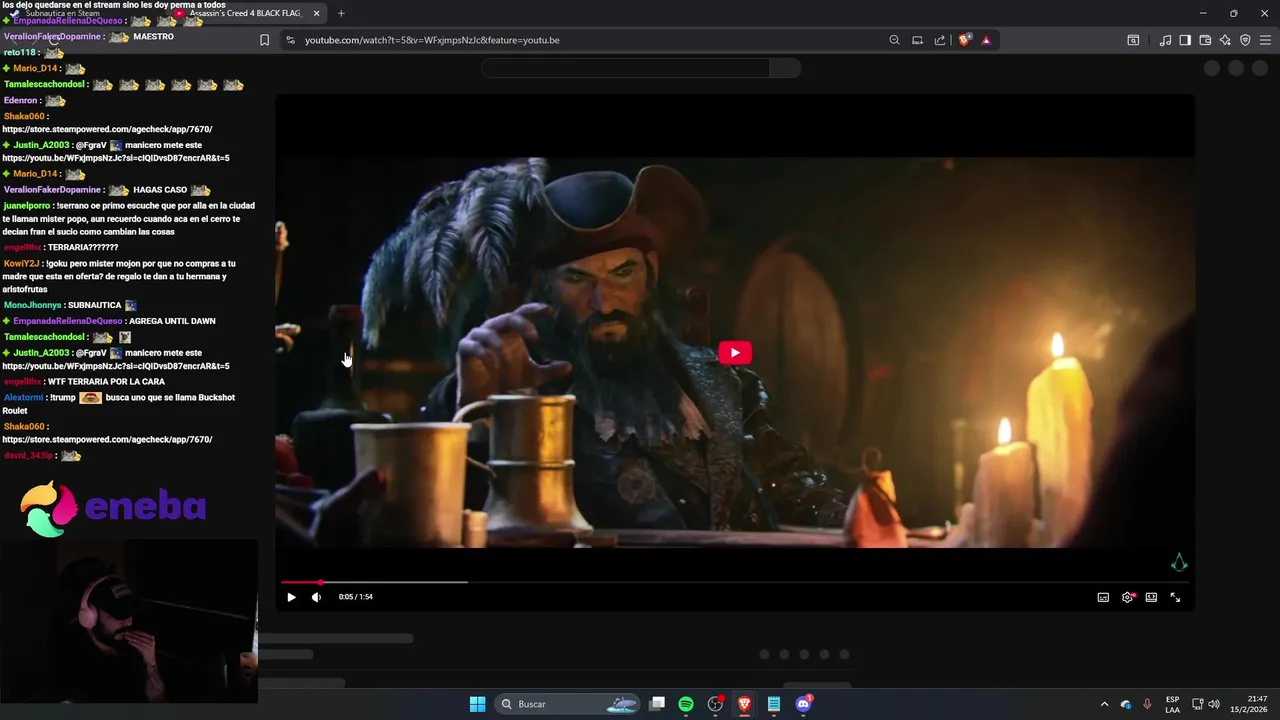Viewport: 1280px width, 720px height.
Task: Open Justin_A2003's second youtu.be link in chat
Action: [116, 366]
